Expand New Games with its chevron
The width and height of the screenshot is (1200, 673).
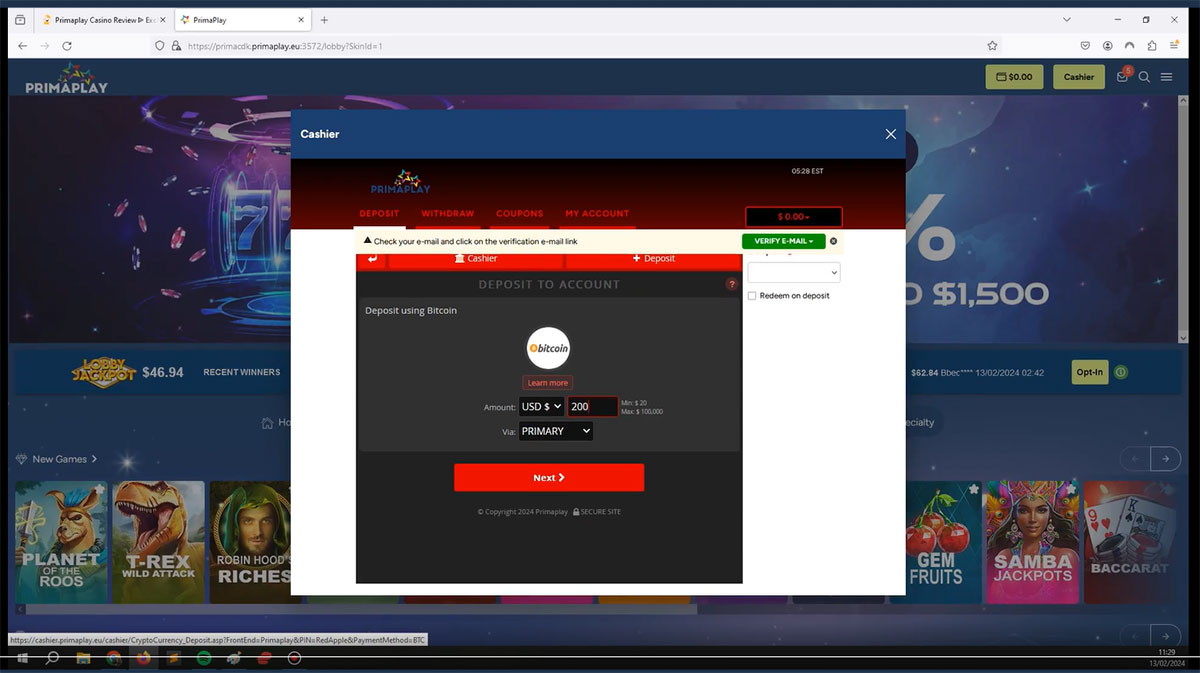(95, 459)
